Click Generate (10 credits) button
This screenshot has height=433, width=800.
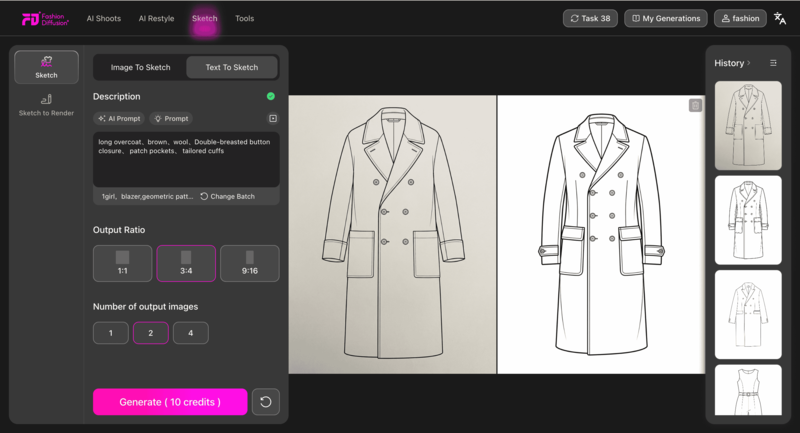(x=170, y=402)
